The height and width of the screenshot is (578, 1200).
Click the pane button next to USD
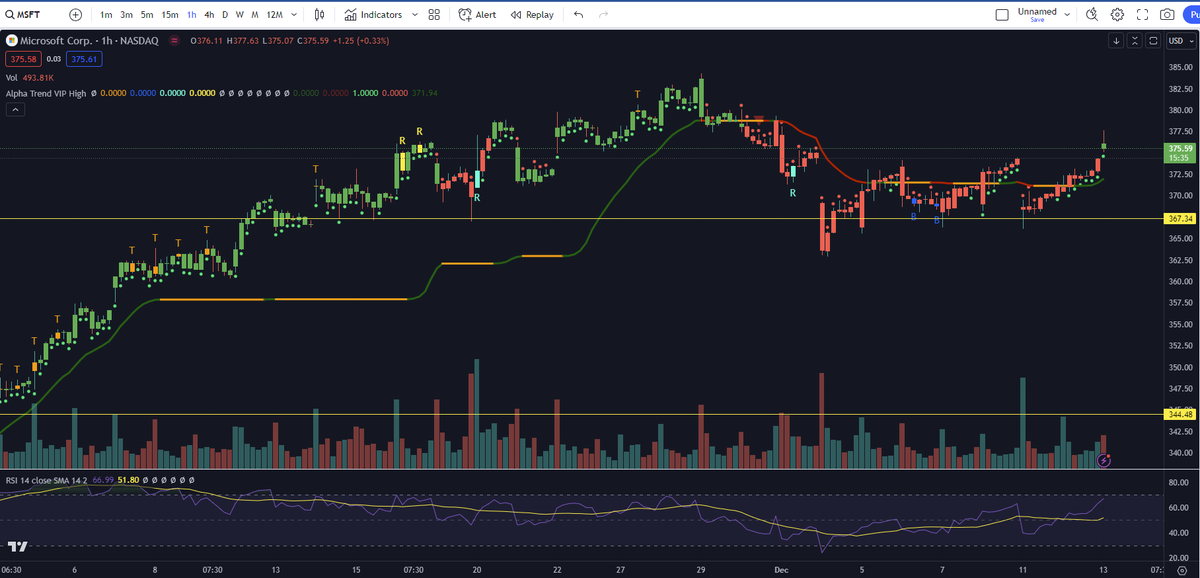coord(1153,41)
